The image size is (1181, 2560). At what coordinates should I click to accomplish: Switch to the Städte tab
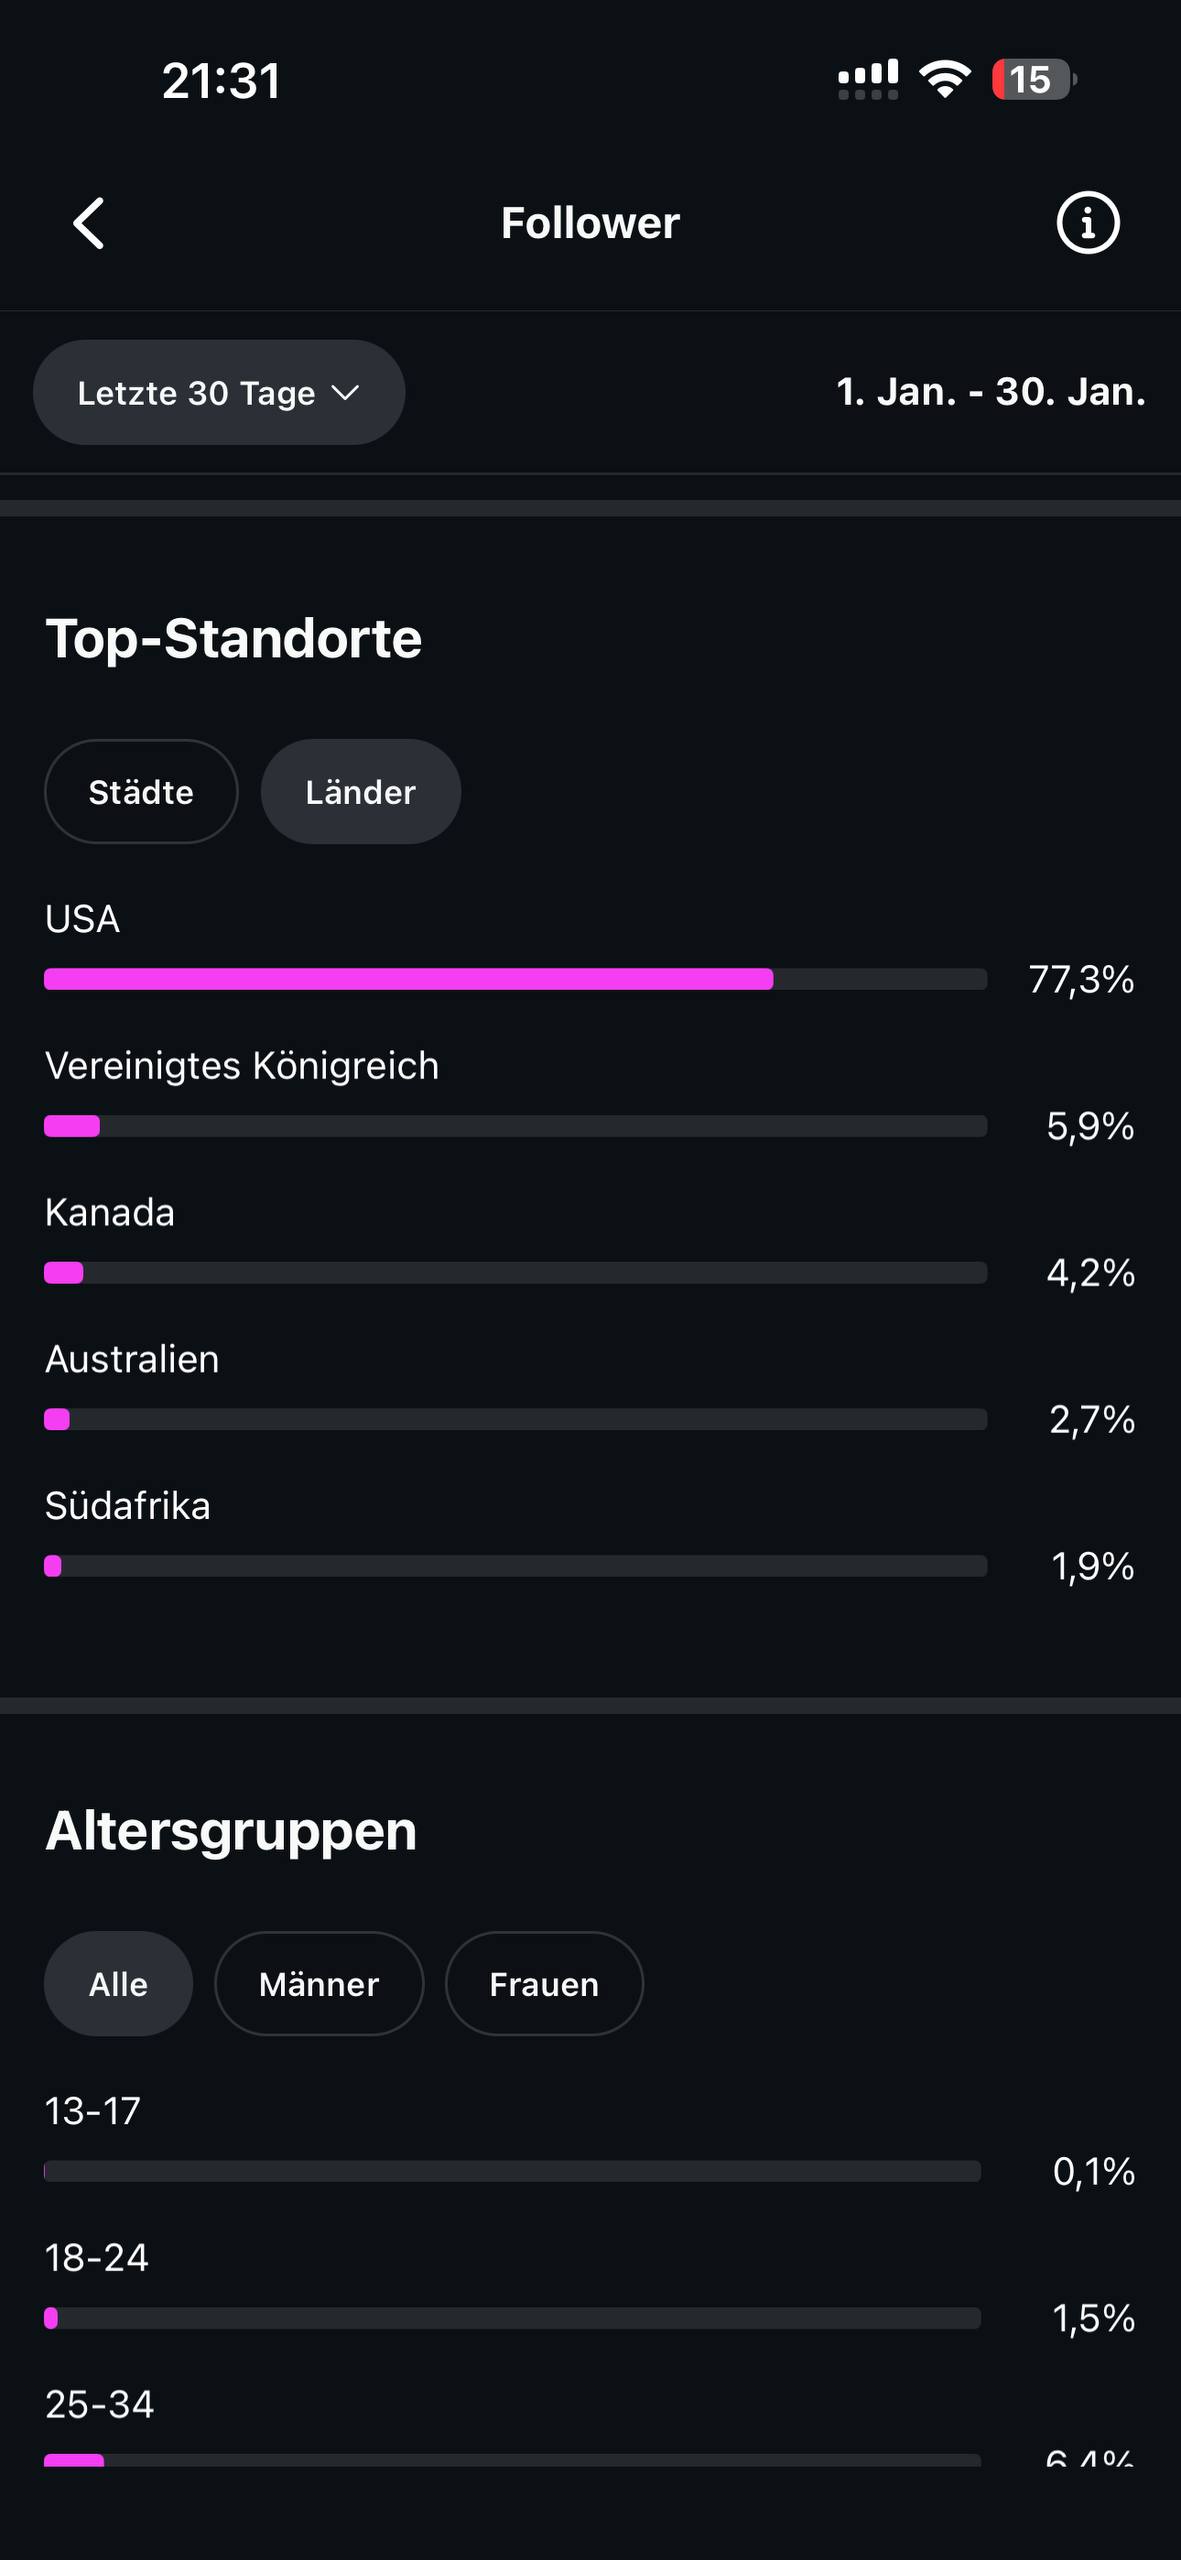coord(141,792)
